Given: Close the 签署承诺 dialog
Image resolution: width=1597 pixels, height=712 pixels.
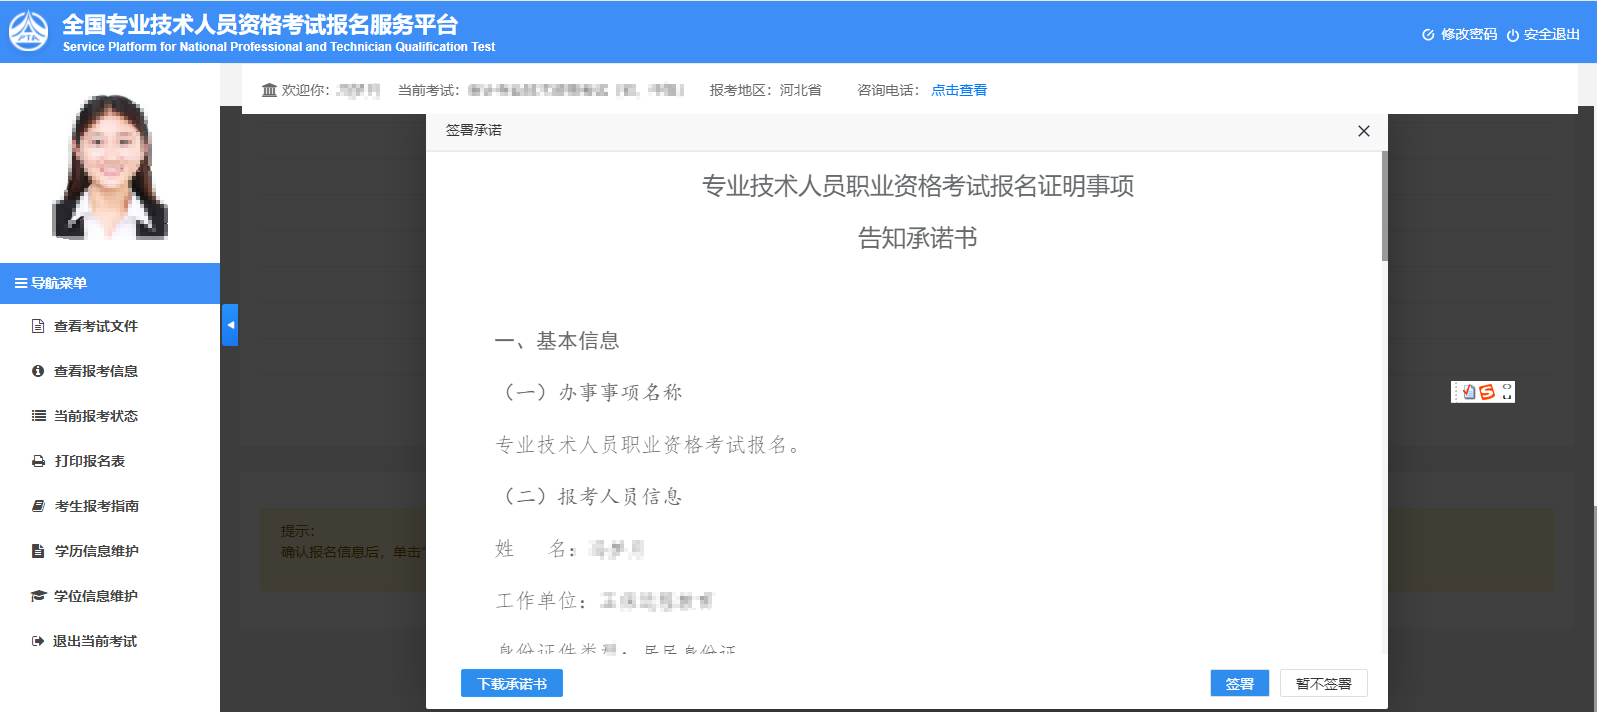Looking at the screenshot, I should tap(1363, 131).
